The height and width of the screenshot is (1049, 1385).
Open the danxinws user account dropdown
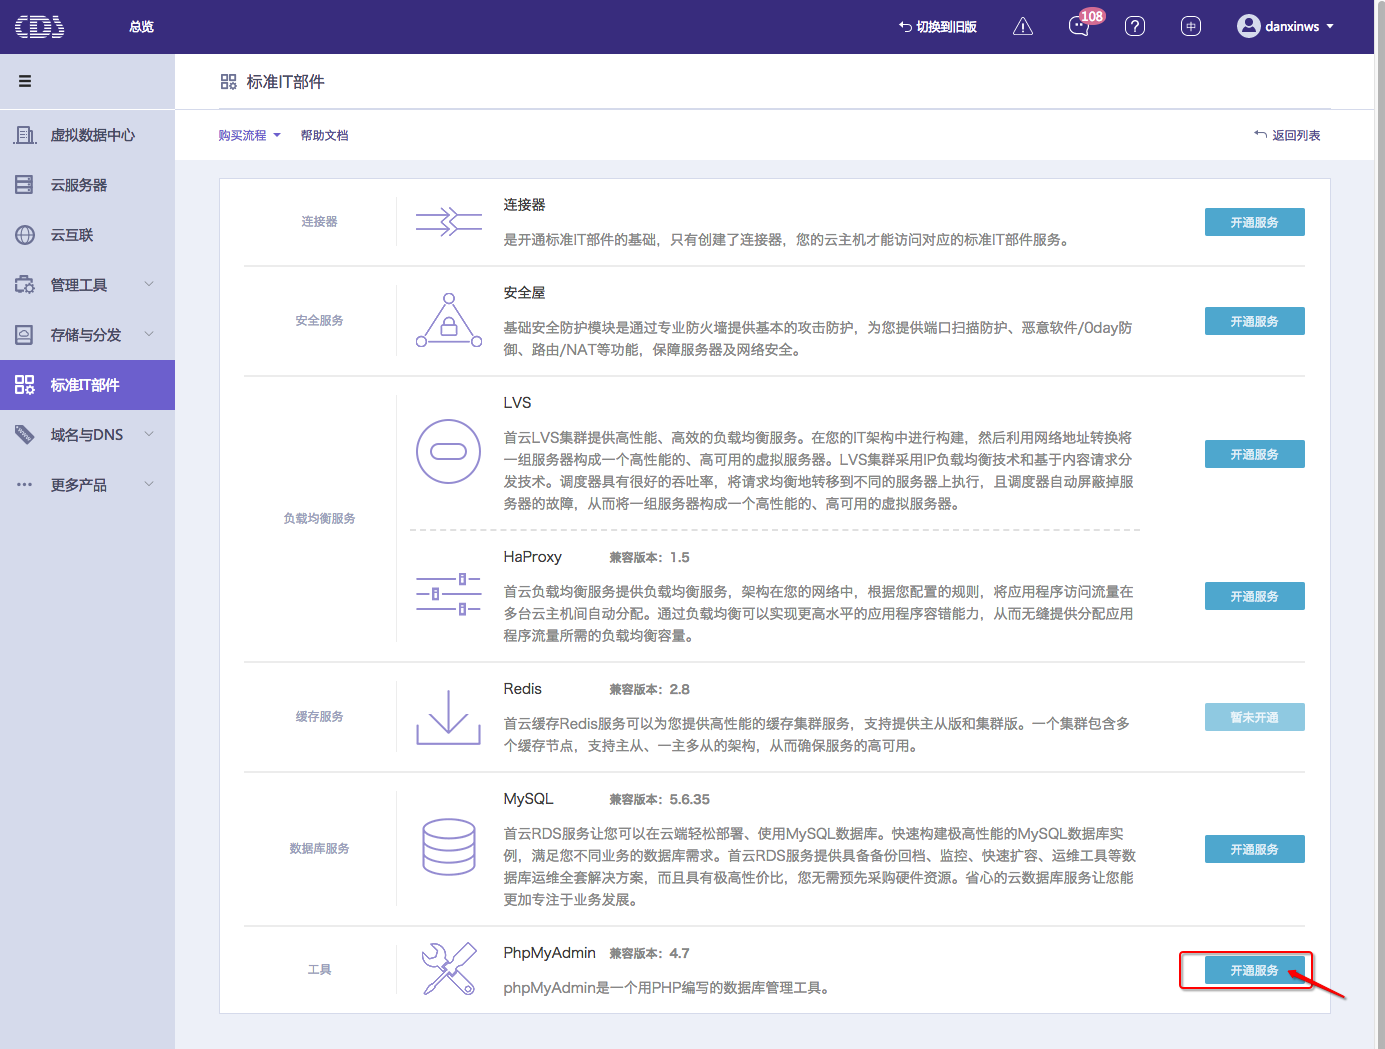[1286, 27]
